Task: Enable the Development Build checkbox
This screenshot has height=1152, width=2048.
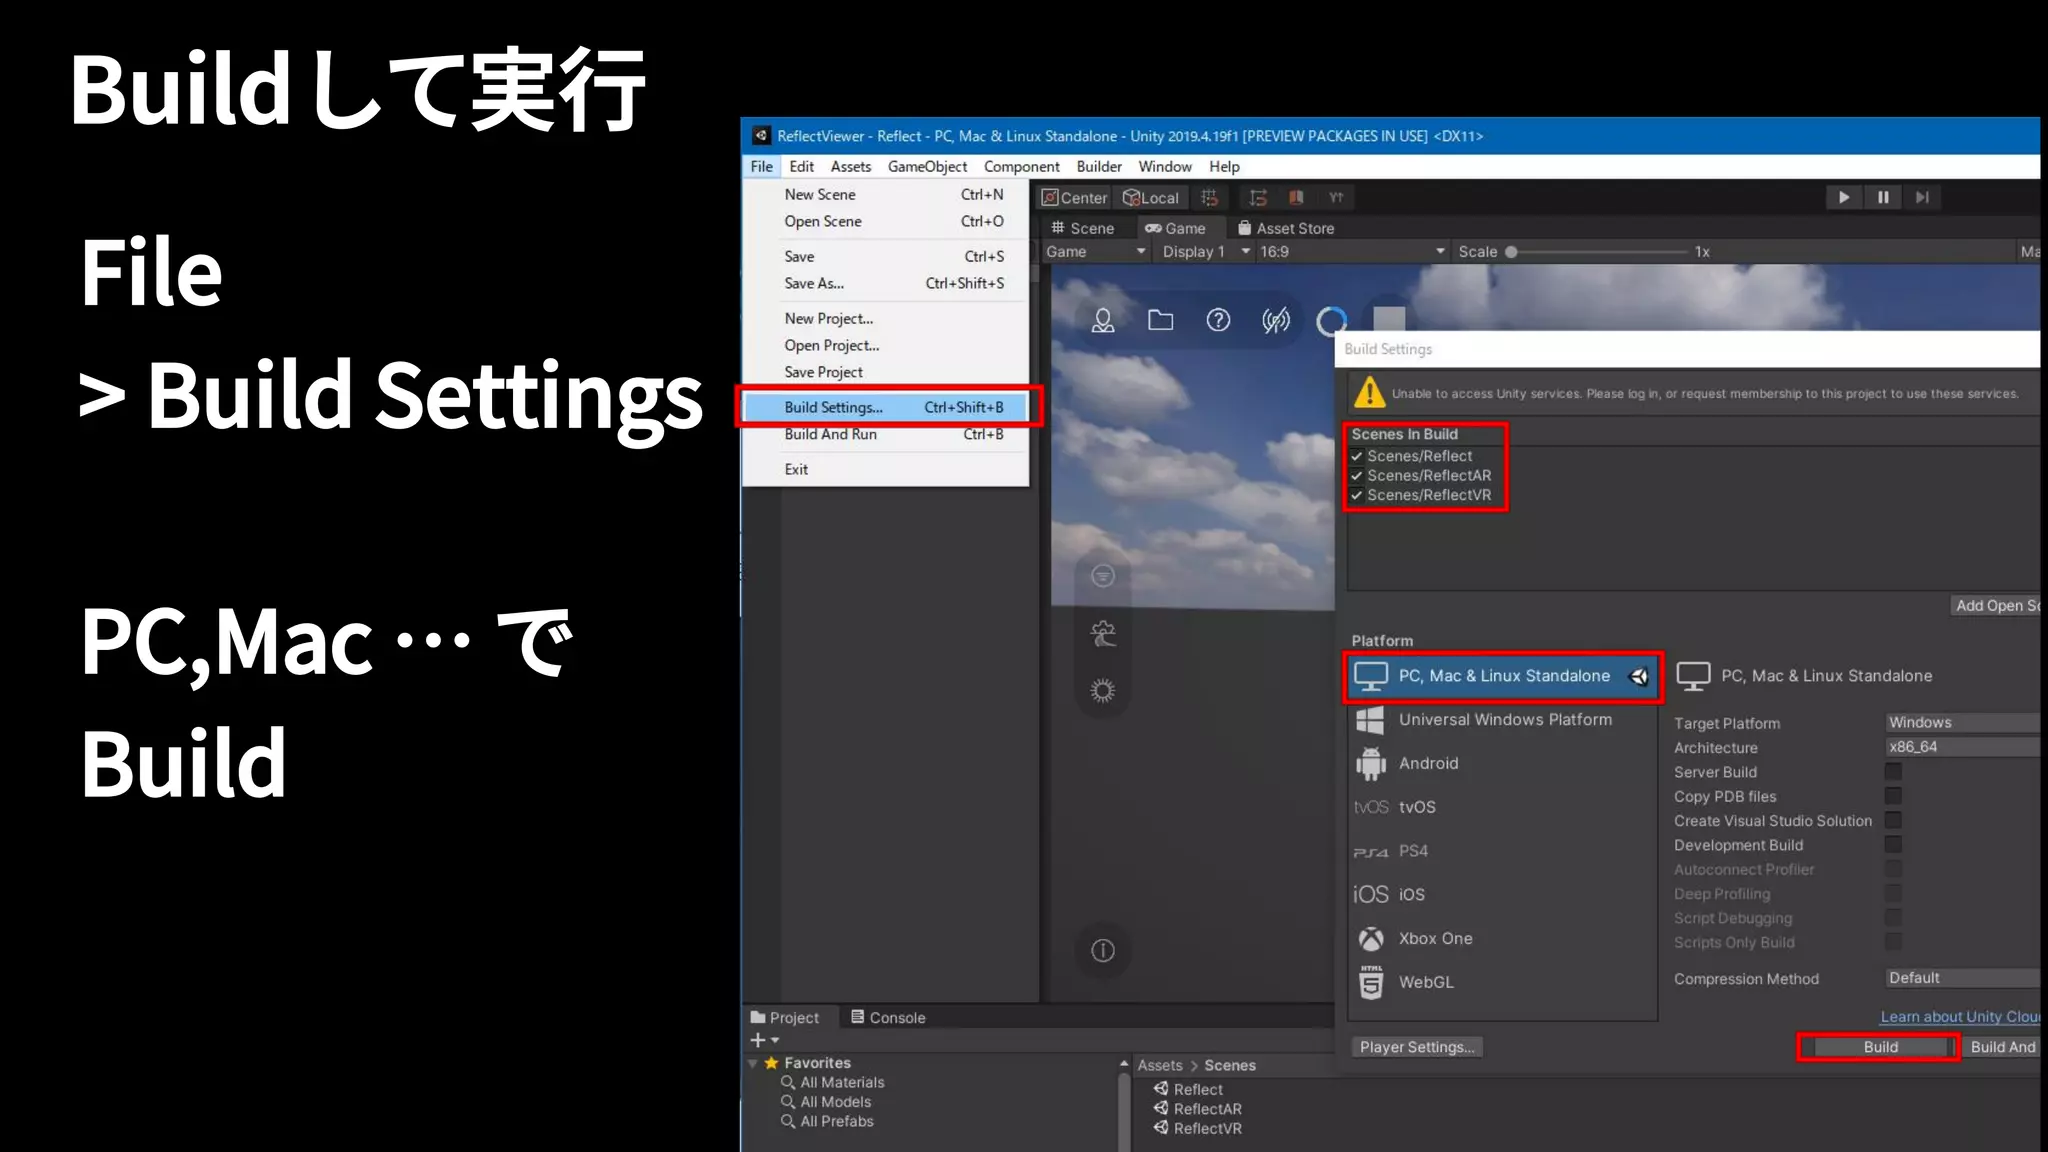Action: [x=1893, y=845]
